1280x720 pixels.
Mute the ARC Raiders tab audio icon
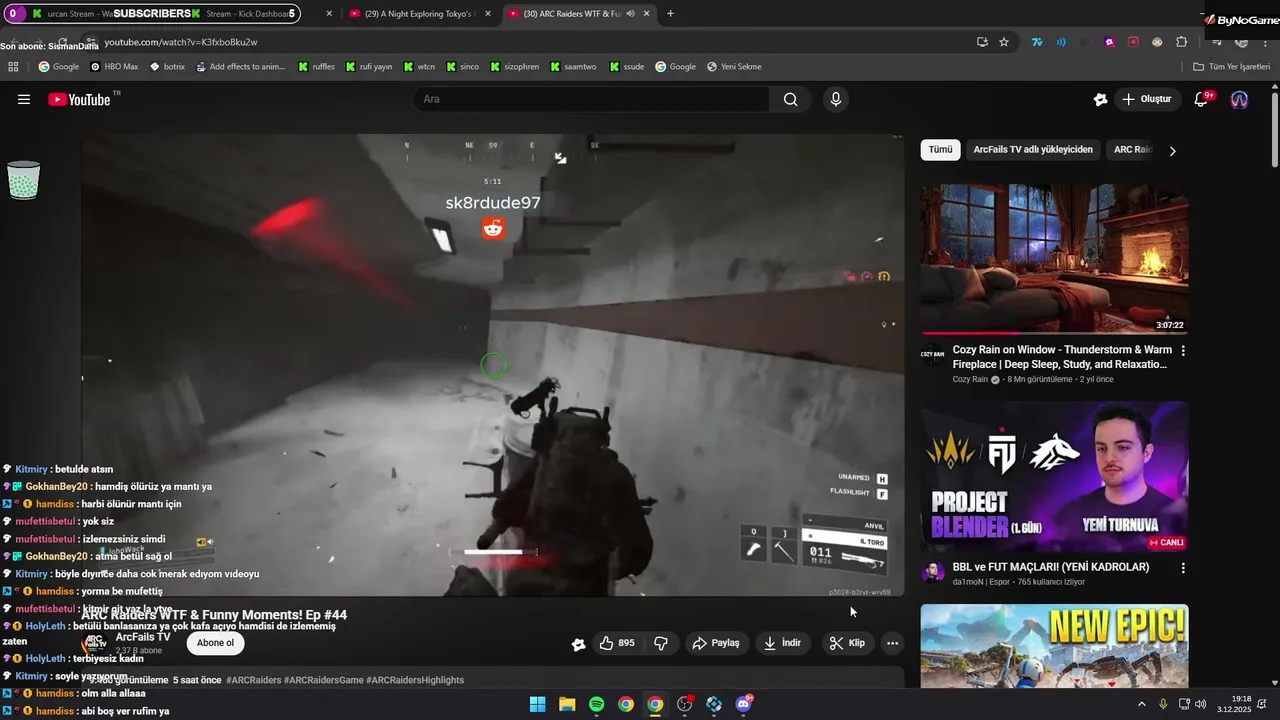(x=630, y=14)
